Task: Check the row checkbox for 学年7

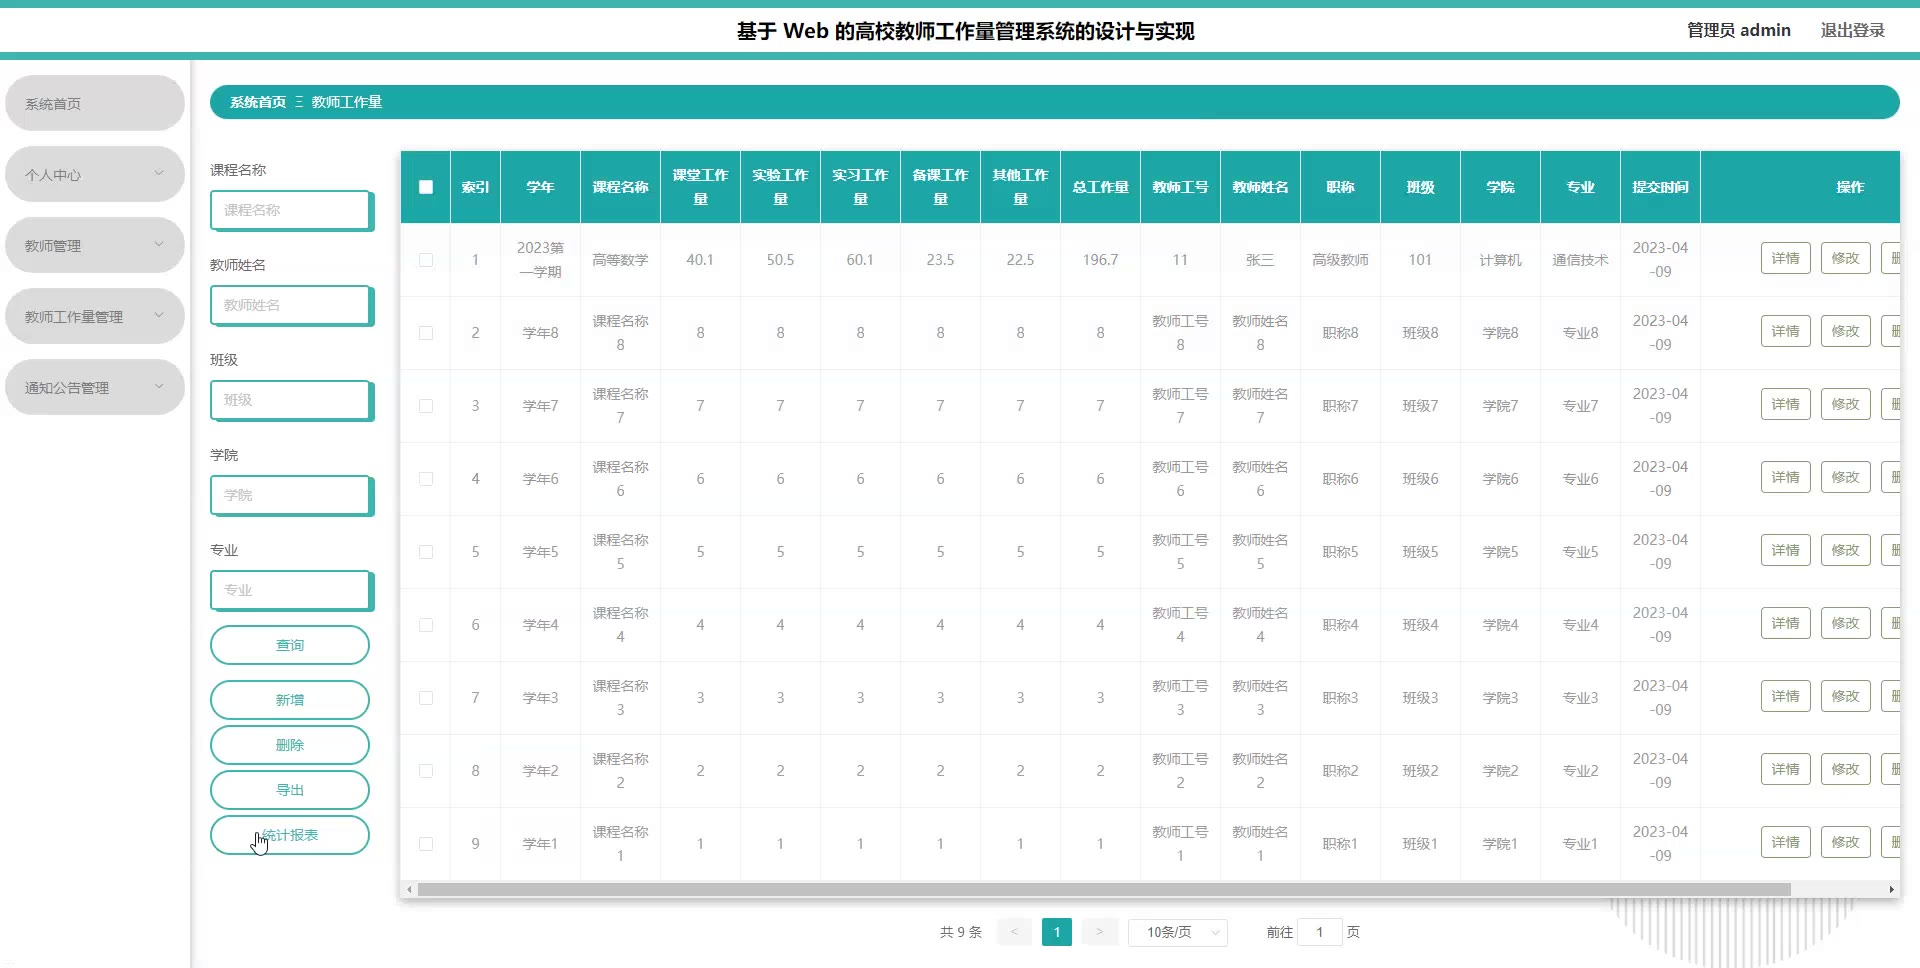Action: tap(426, 406)
